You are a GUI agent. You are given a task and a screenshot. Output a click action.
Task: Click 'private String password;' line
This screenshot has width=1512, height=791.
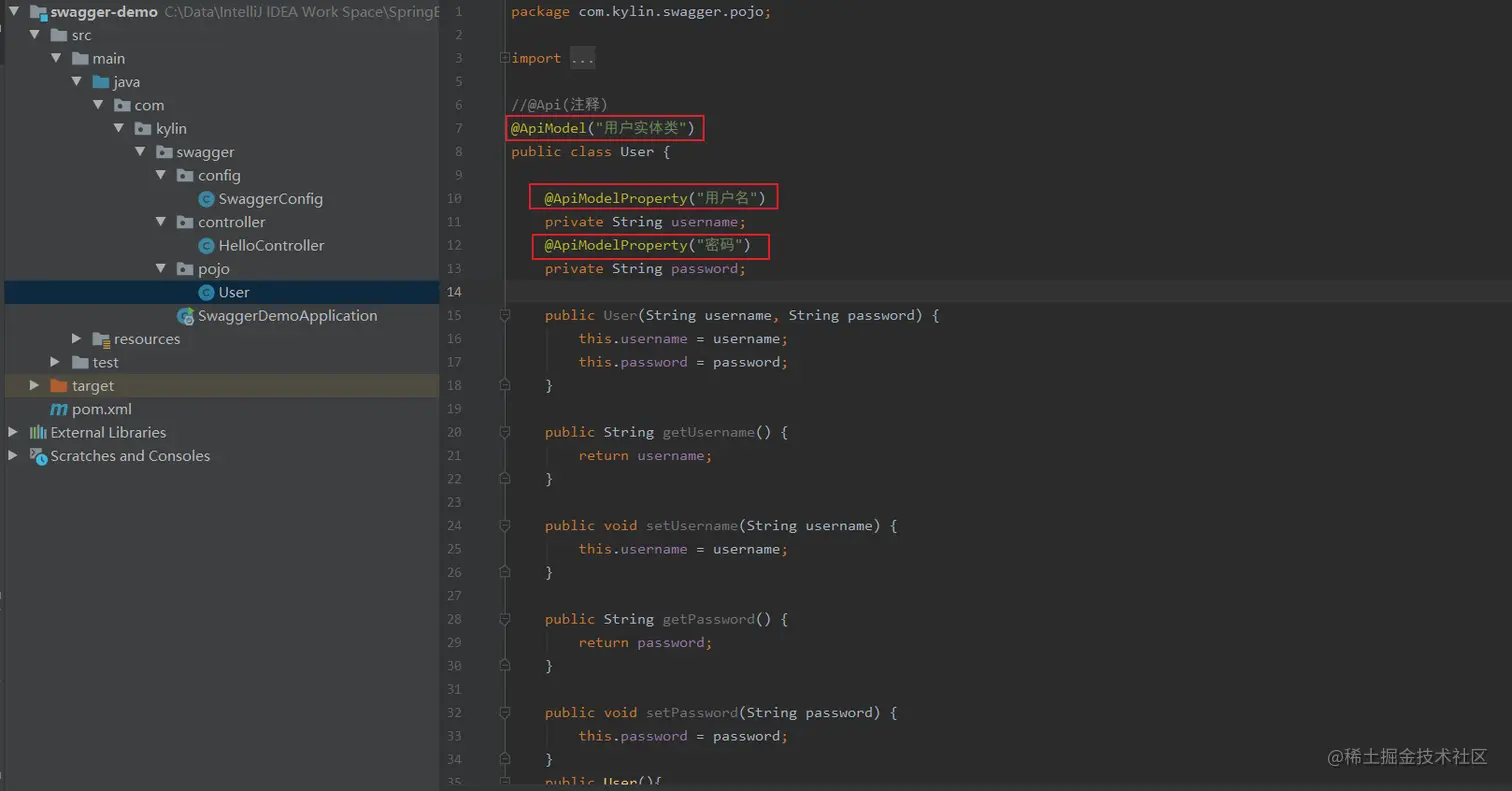(x=645, y=268)
